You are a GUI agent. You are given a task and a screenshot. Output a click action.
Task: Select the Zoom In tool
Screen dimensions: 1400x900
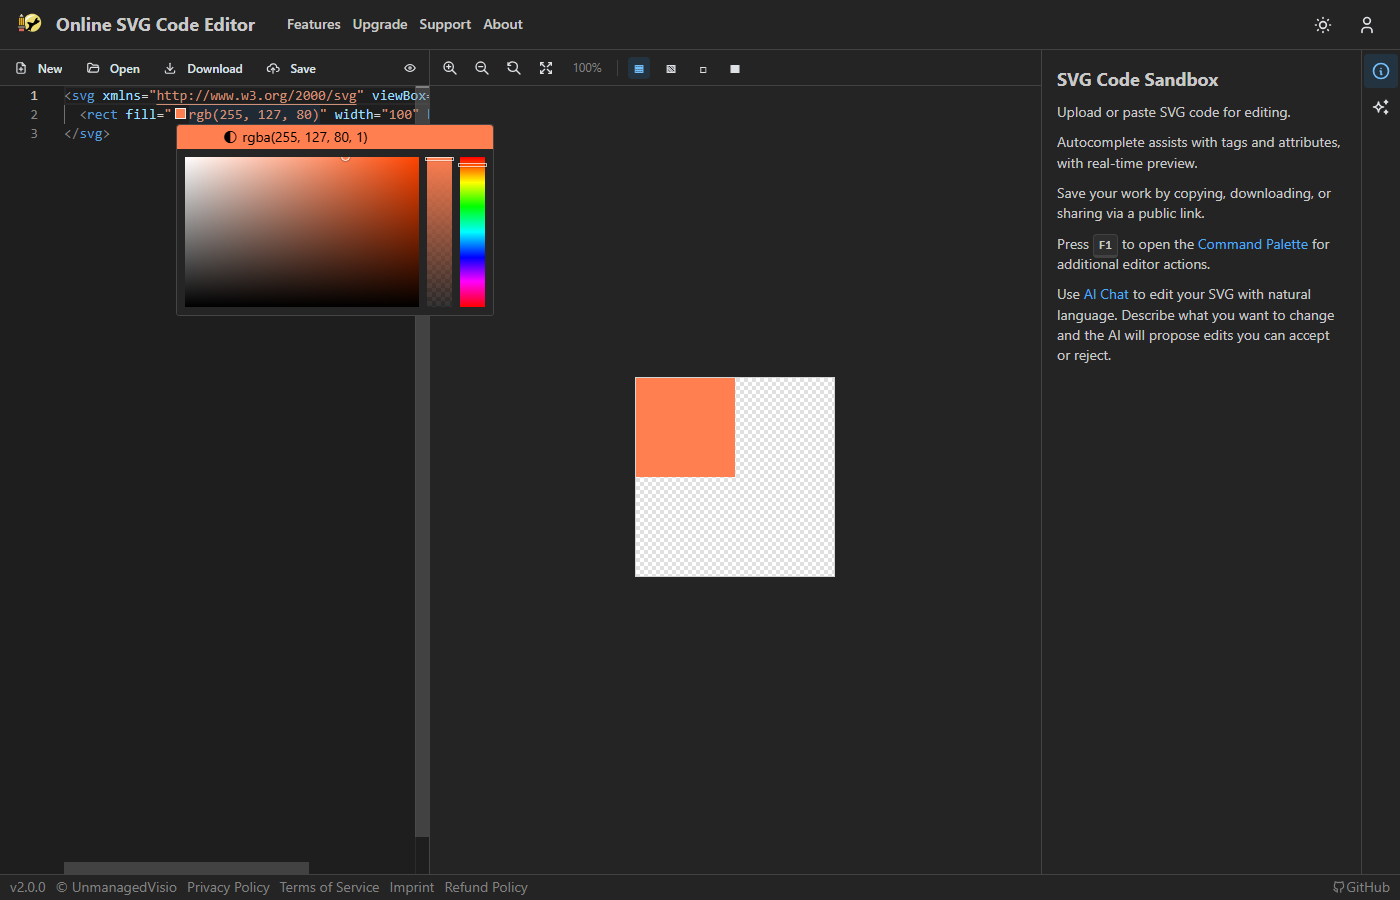[x=450, y=68]
